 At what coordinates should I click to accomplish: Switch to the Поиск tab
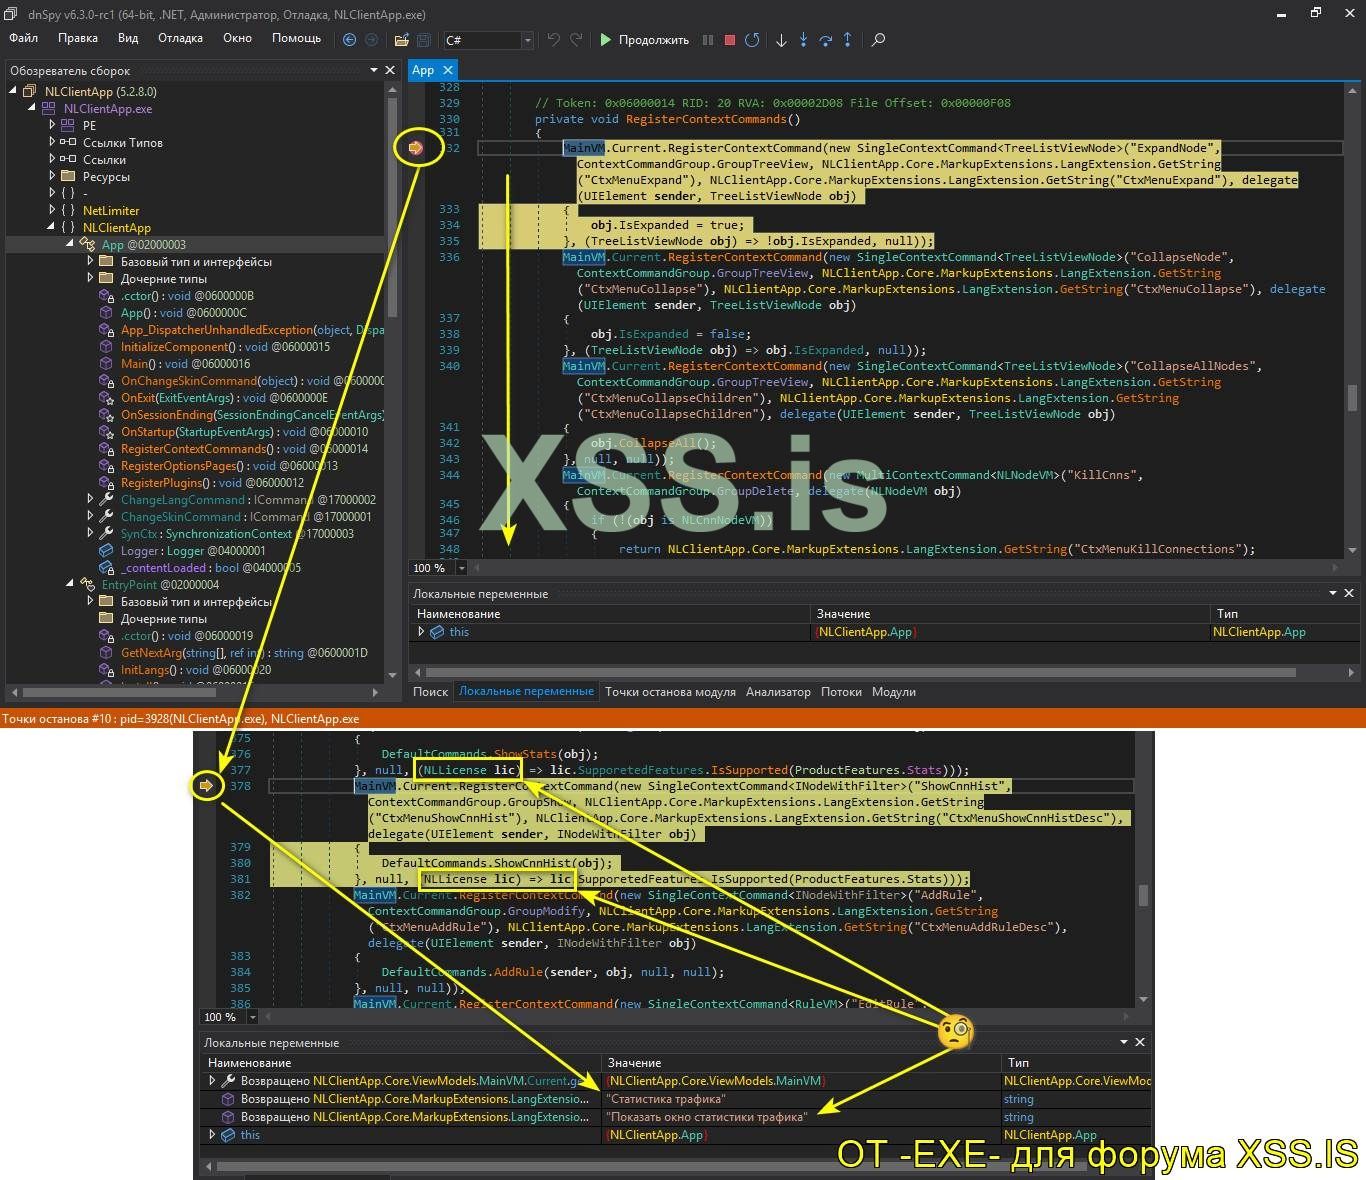pyautogui.click(x=431, y=692)
